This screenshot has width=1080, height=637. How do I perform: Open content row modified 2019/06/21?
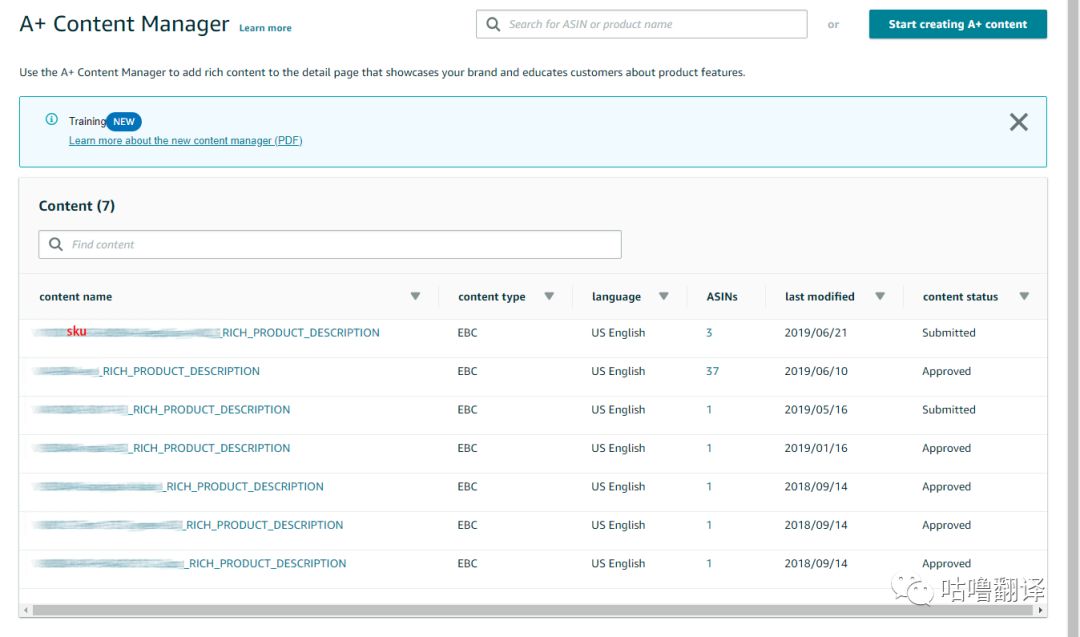pyautogui.click(x=209, y=333)
